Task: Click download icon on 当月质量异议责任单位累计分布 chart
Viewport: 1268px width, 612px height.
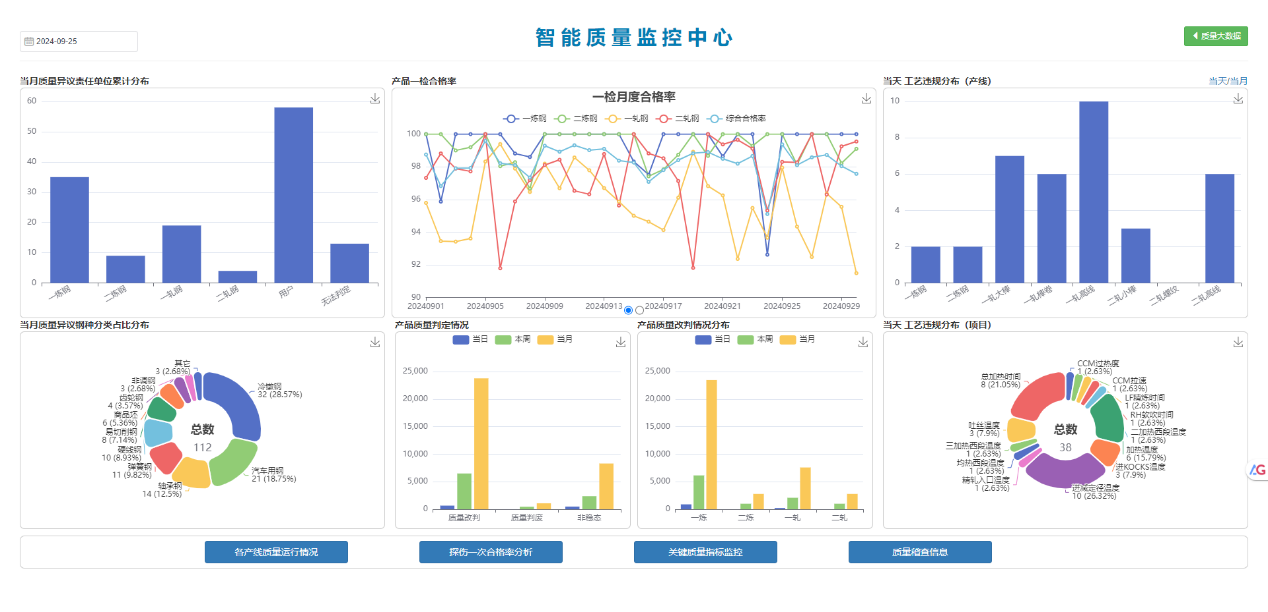Action: [x=375, y=98]
